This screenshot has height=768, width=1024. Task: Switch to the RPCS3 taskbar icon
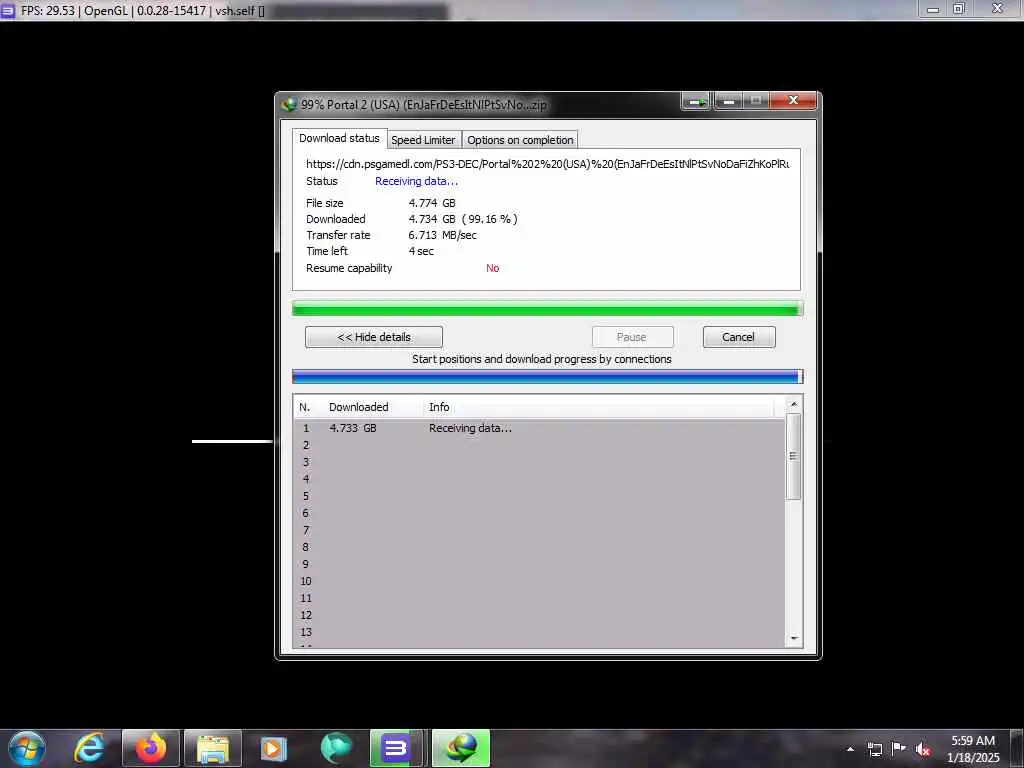pos(396,748)
